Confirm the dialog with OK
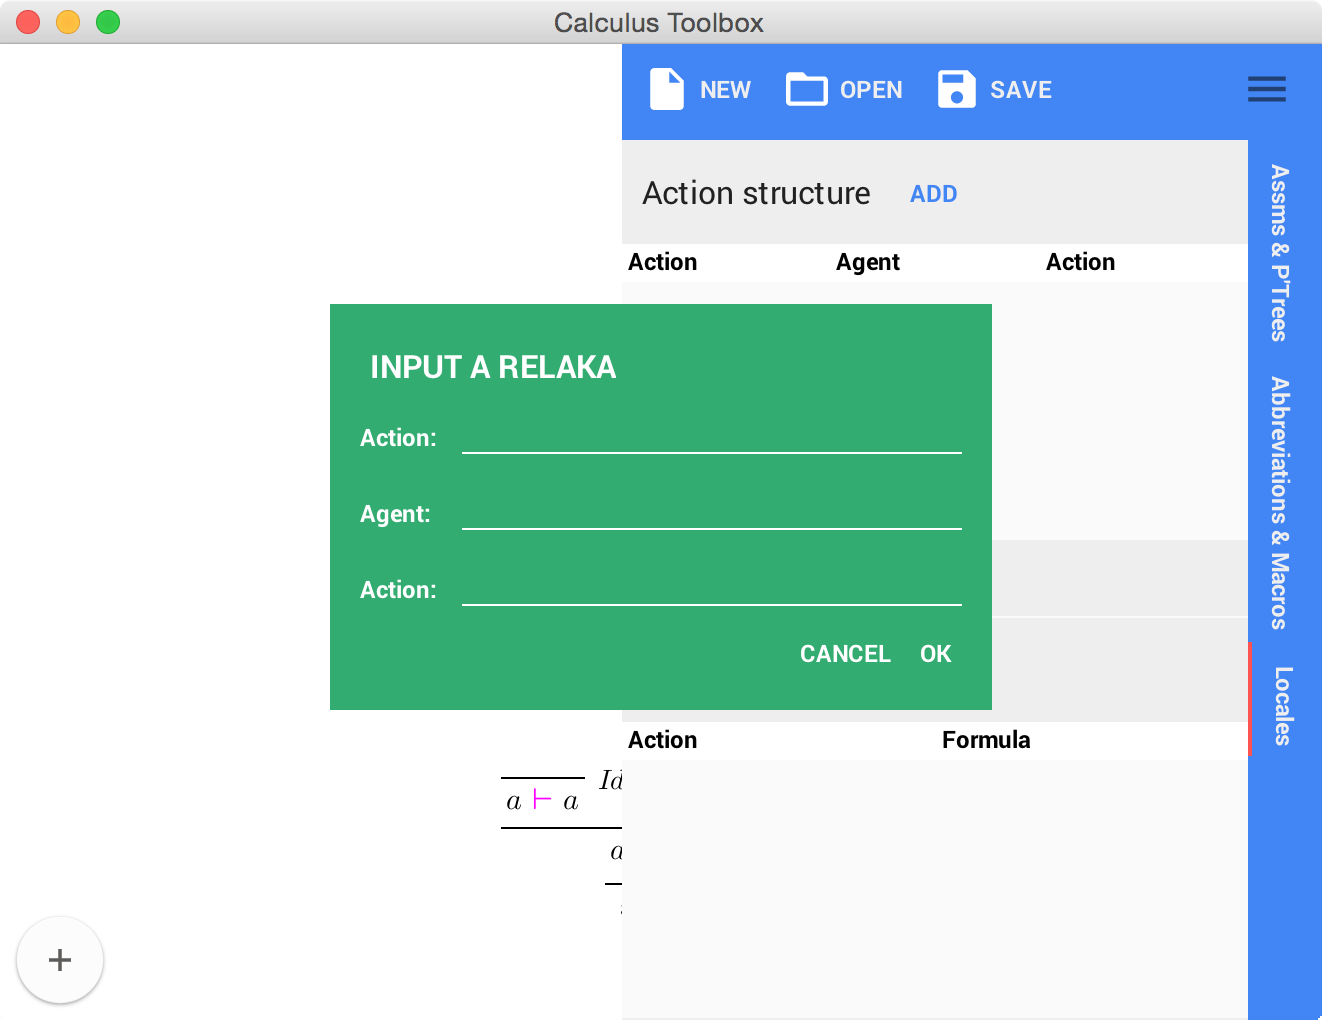The image size is (1322, 1020). [936, 654]
